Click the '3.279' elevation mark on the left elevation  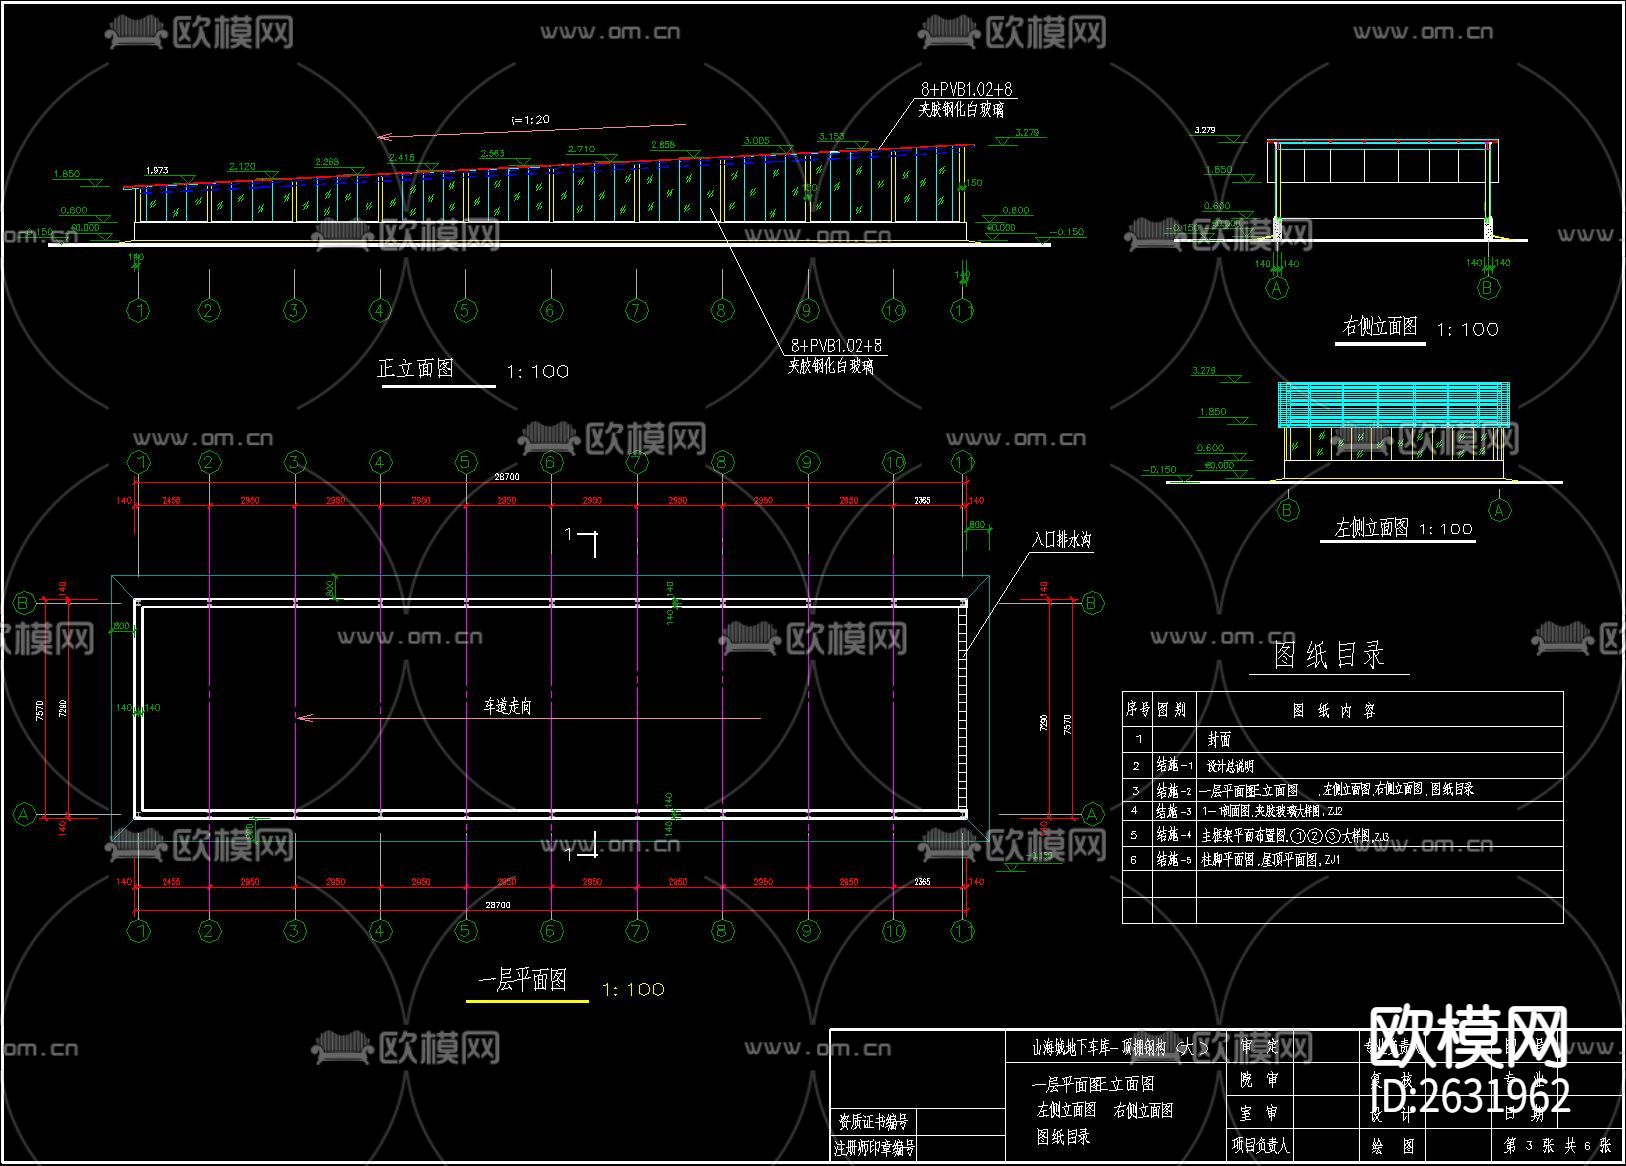pyautogui.click(x=1204, y=371)
